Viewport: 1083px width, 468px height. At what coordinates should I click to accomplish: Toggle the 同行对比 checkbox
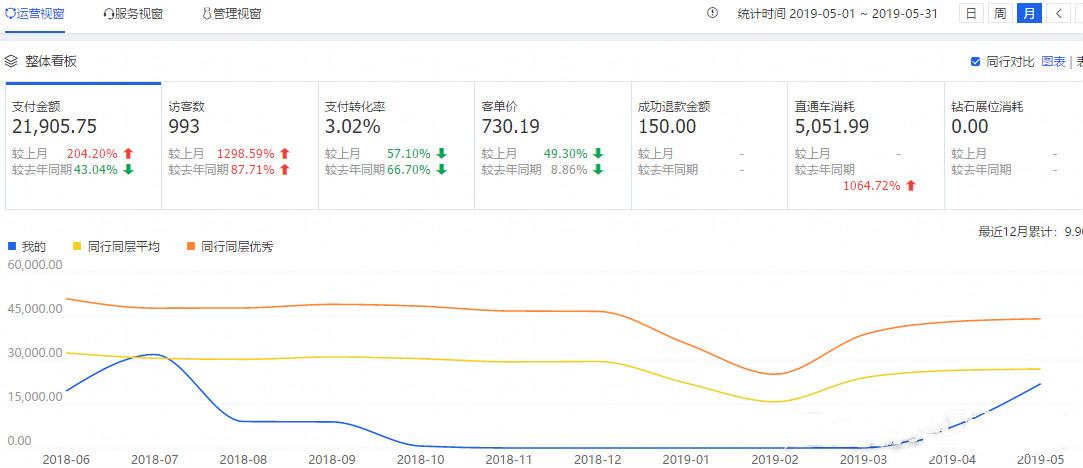coord(975,62)
